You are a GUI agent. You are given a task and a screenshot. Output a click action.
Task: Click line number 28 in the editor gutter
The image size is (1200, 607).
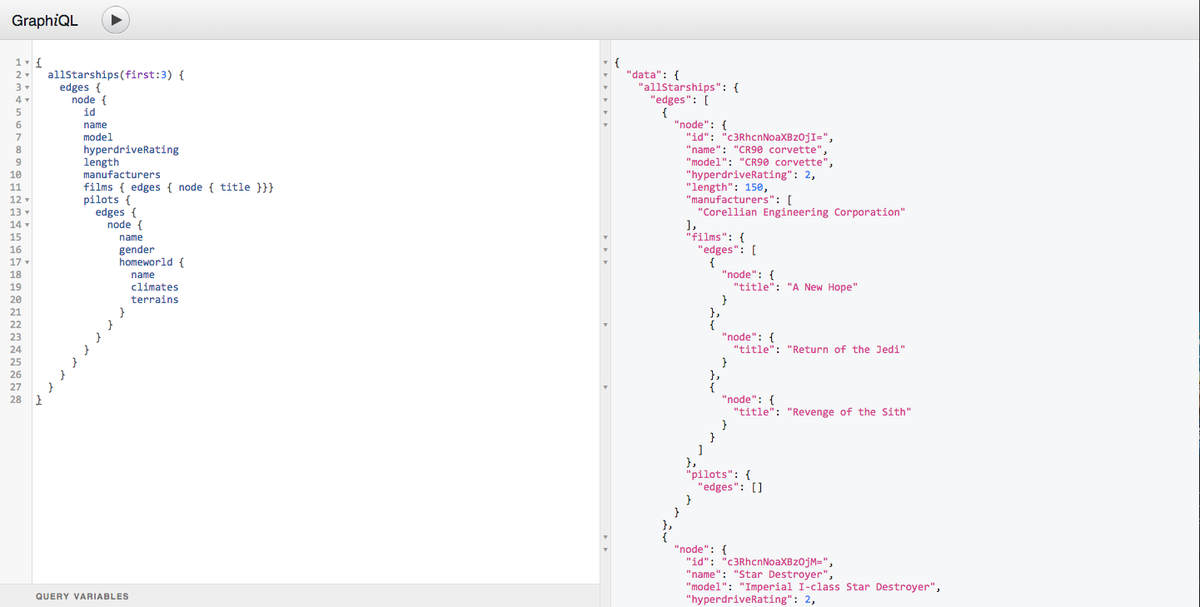coord(15,399)
